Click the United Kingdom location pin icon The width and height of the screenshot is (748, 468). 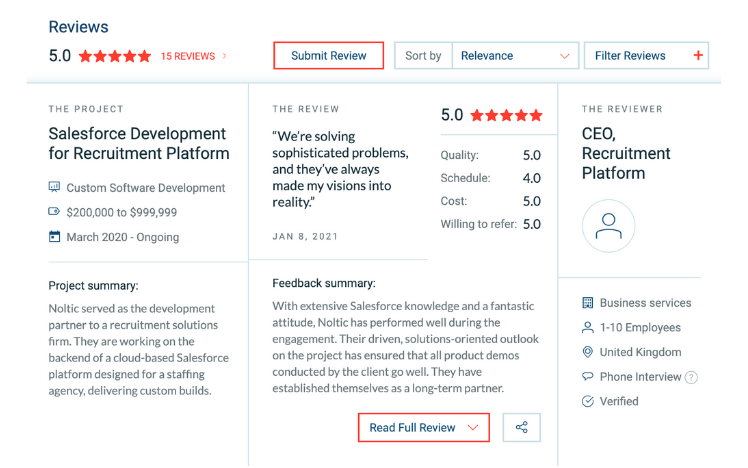(x=588, y=352)
